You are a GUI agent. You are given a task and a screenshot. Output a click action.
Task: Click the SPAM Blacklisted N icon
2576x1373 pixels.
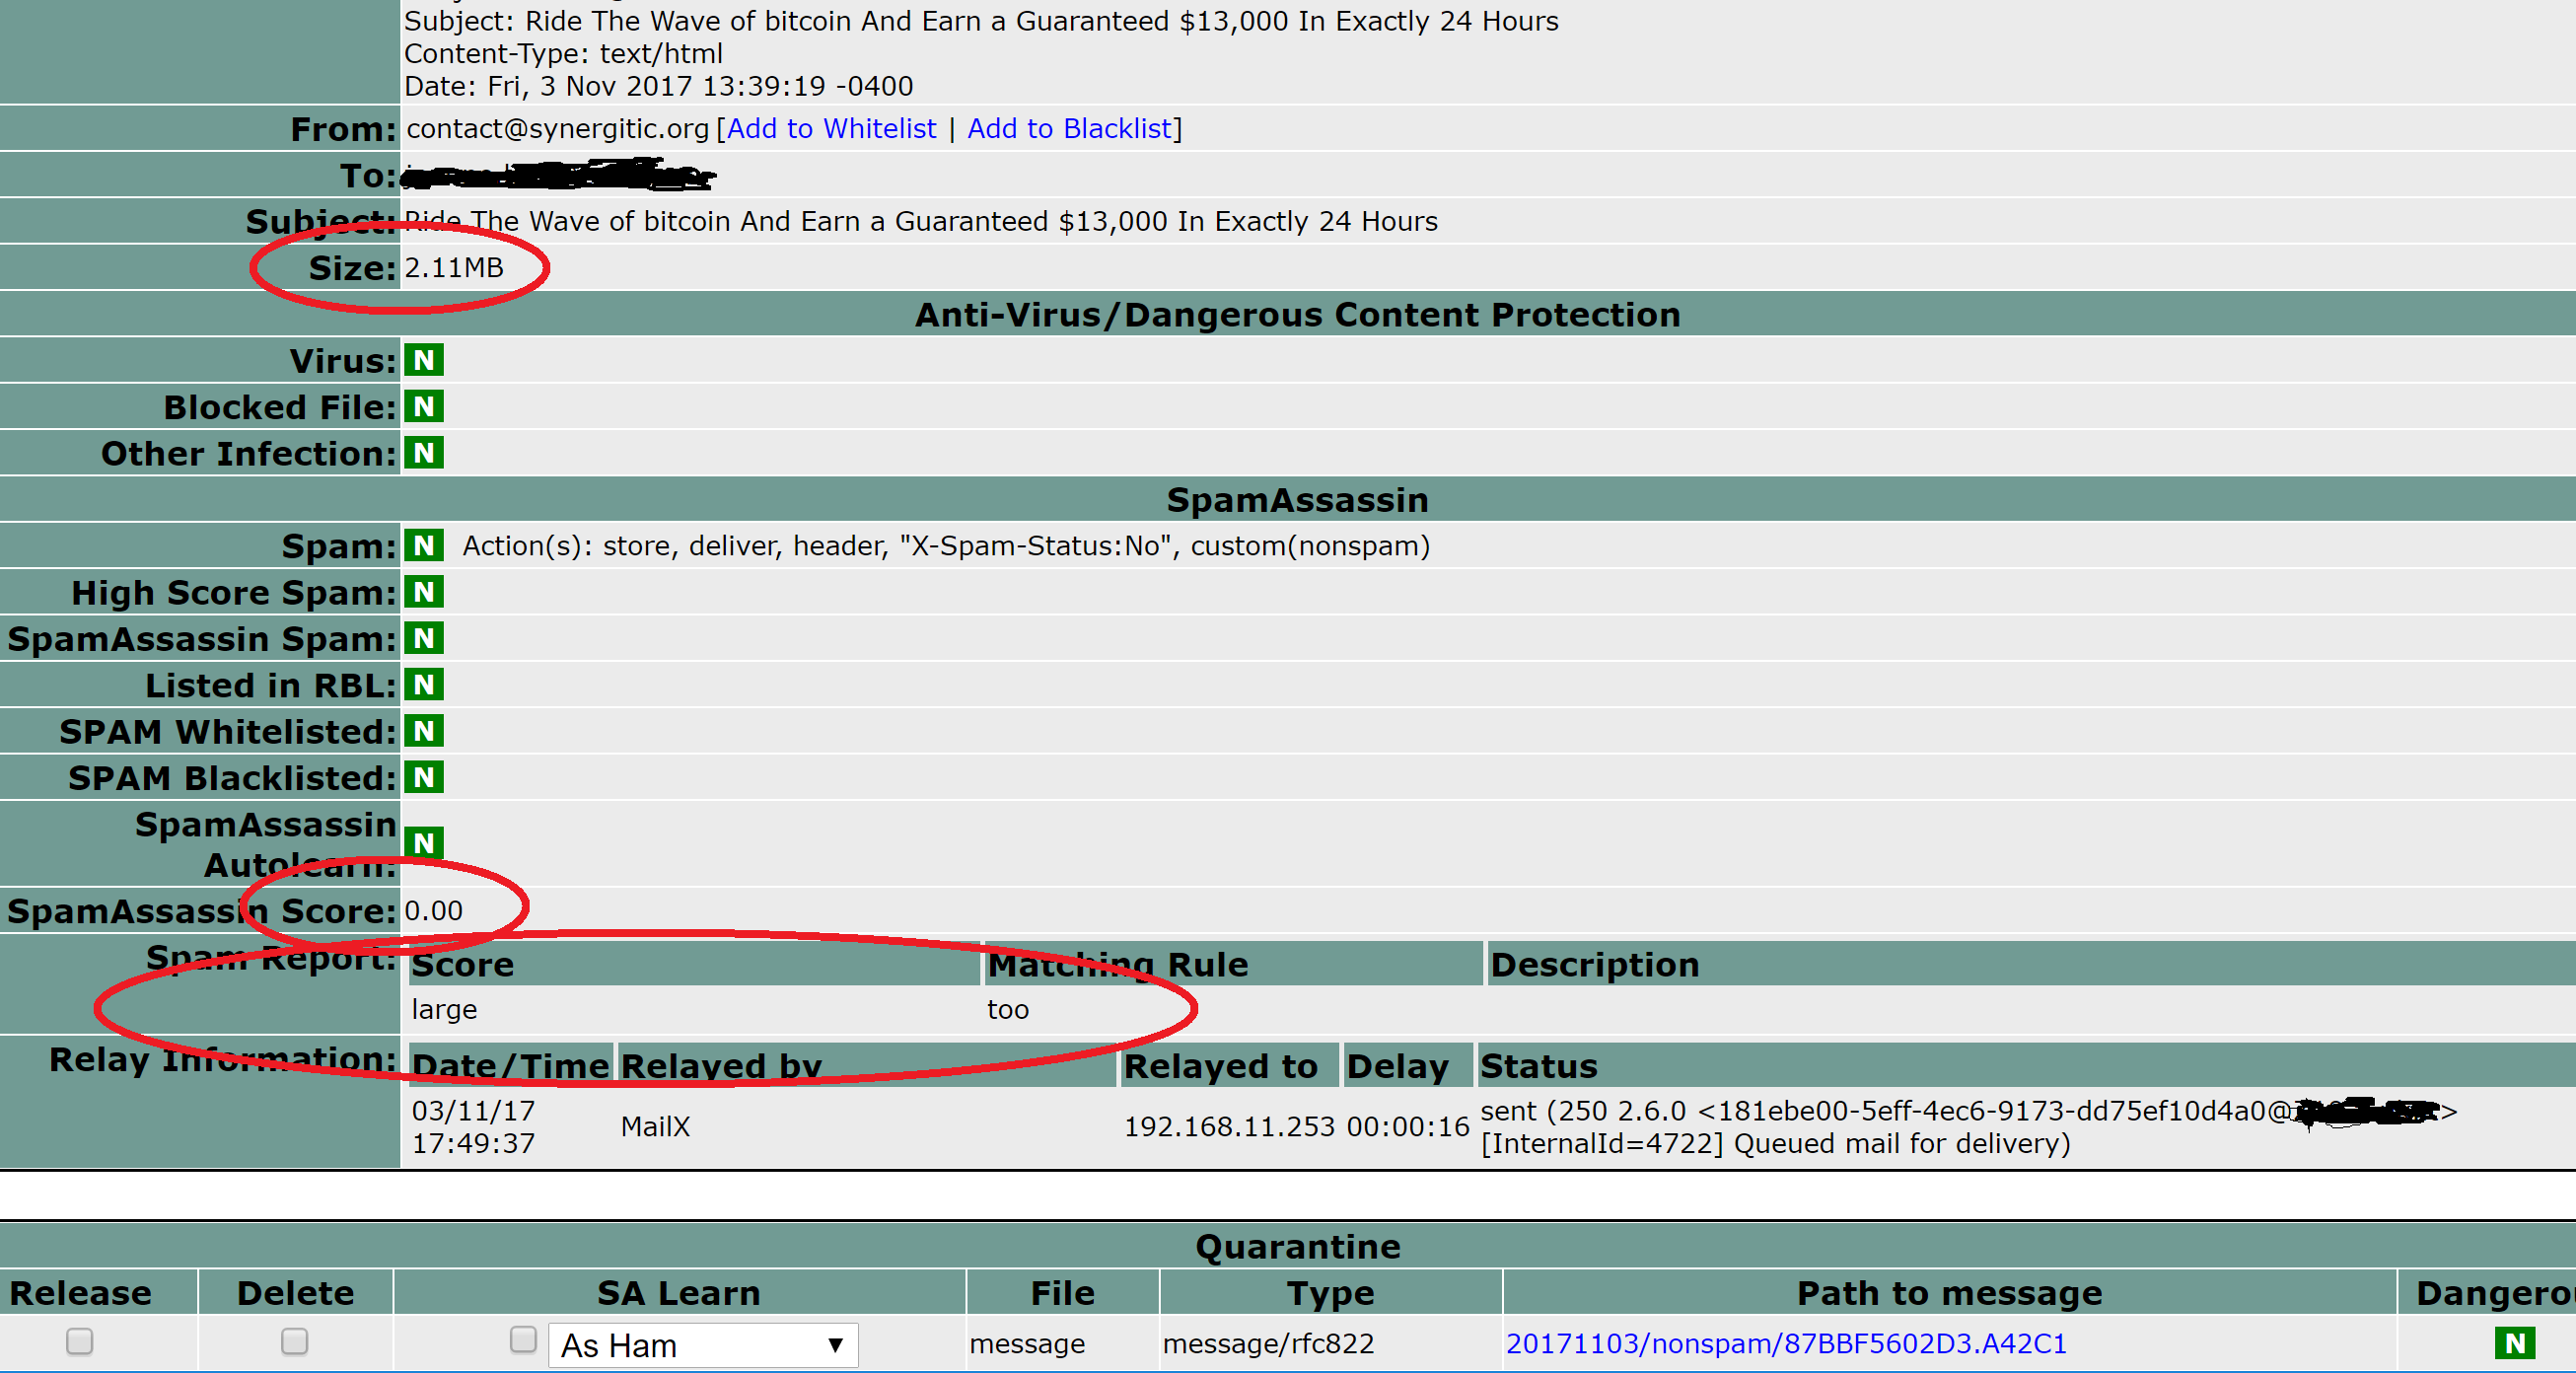tap(424, 777)
